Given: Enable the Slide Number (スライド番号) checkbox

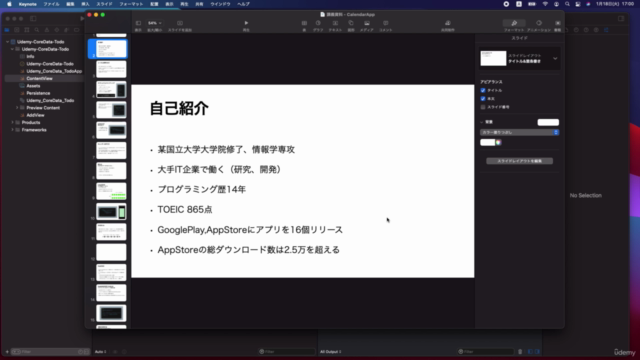Looking at the screenshot, I should click(x=483, y=107).
